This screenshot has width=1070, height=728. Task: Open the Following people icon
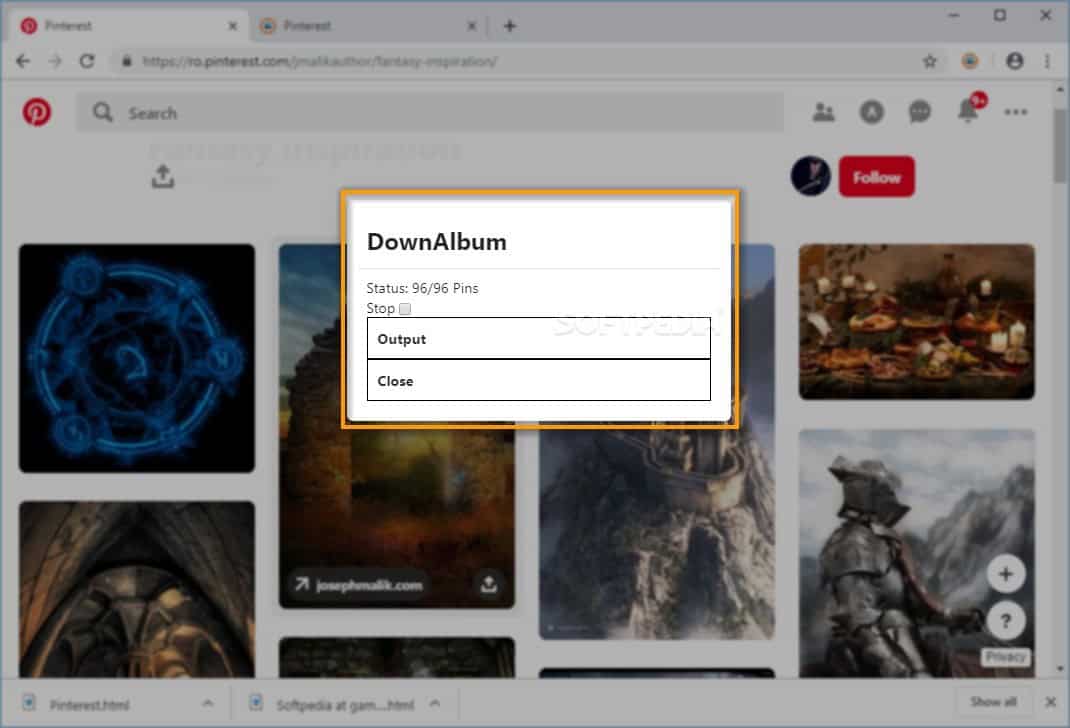coord(824,113)
